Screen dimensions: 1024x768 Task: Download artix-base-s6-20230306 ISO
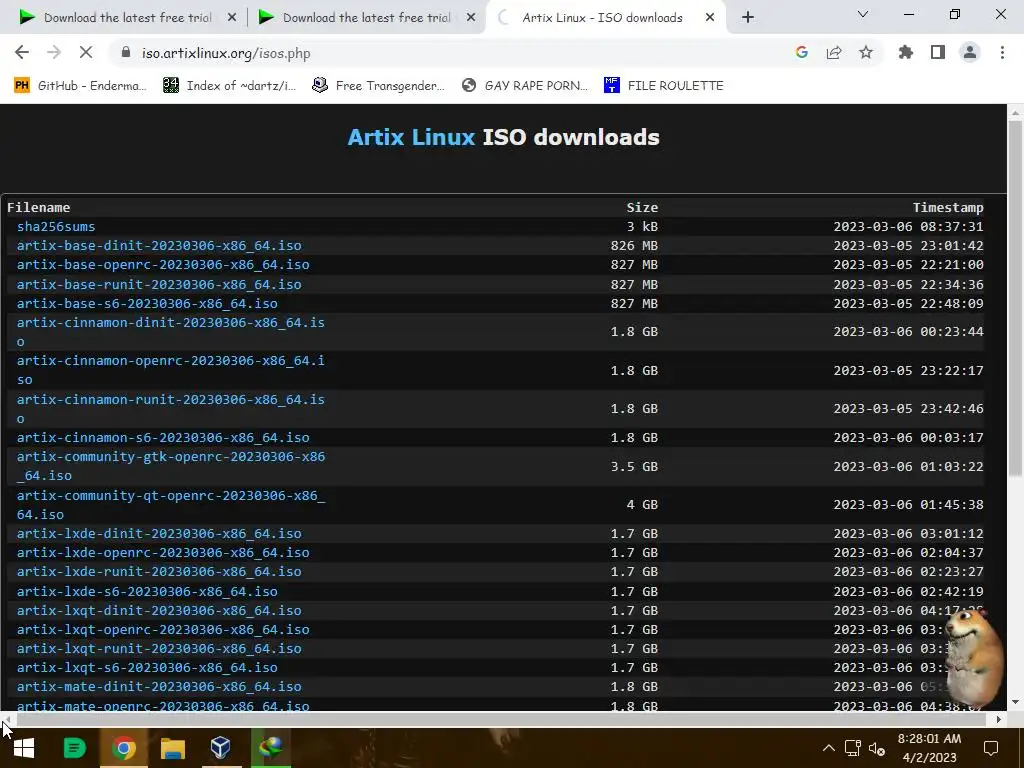(147, 303)
